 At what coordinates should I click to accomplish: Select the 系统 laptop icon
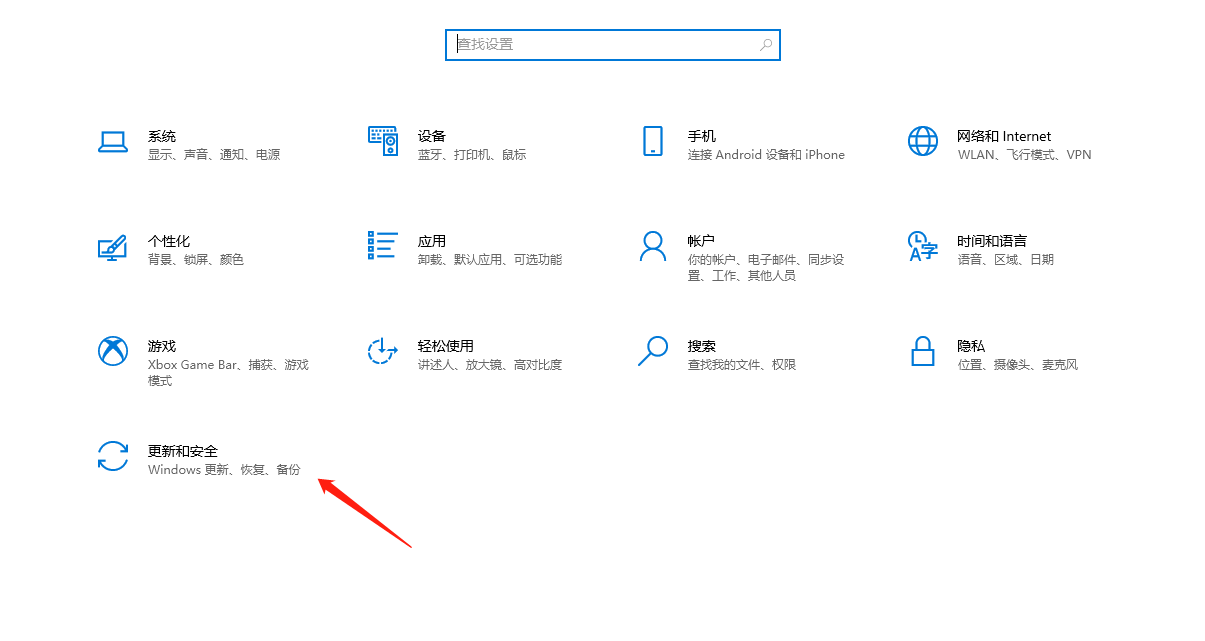pos(113,143)
